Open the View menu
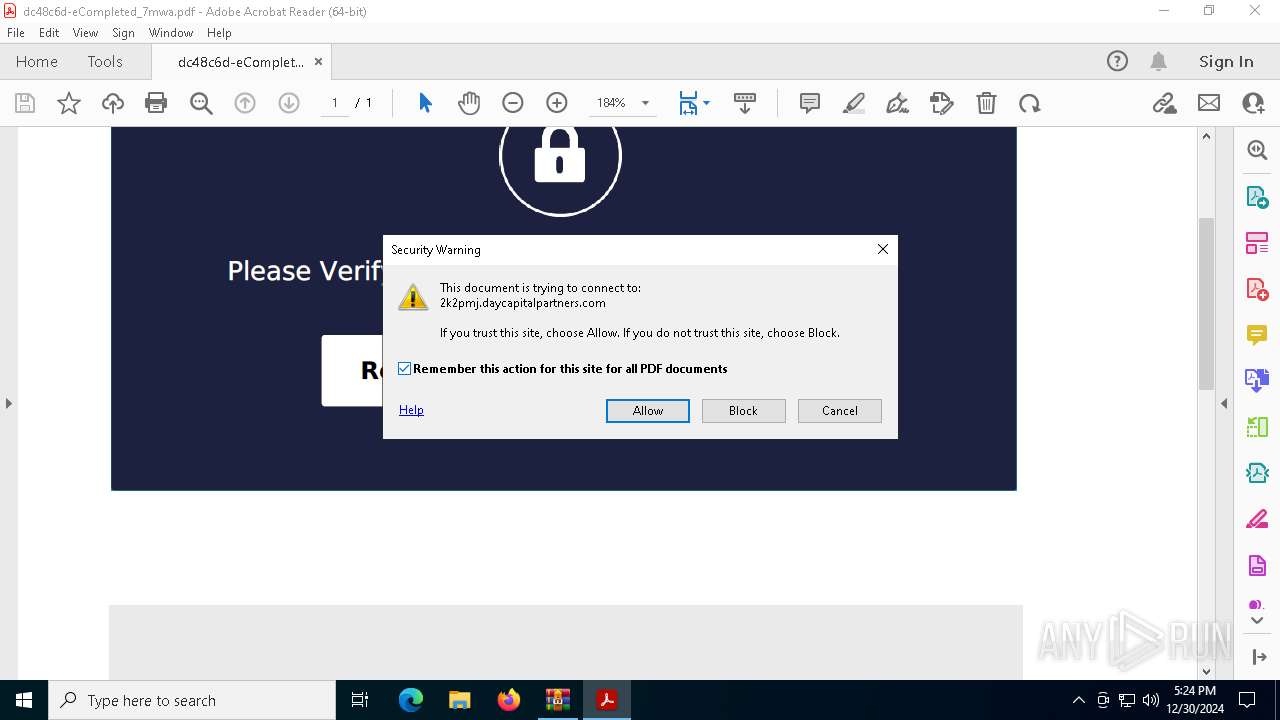 (86, 33)
